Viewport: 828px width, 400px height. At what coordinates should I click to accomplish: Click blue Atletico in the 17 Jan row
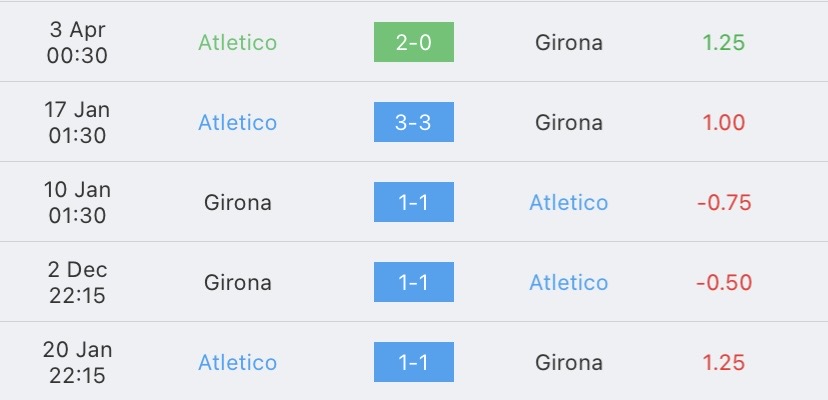[237, 123]
